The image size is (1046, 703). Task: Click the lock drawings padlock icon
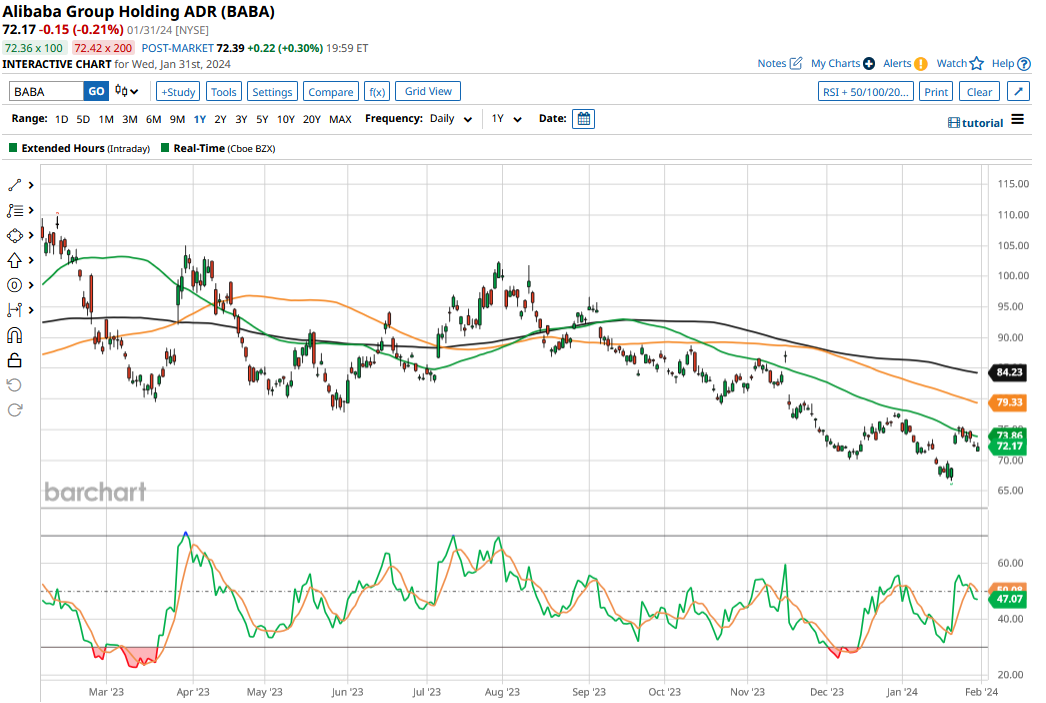click(15, 360)
